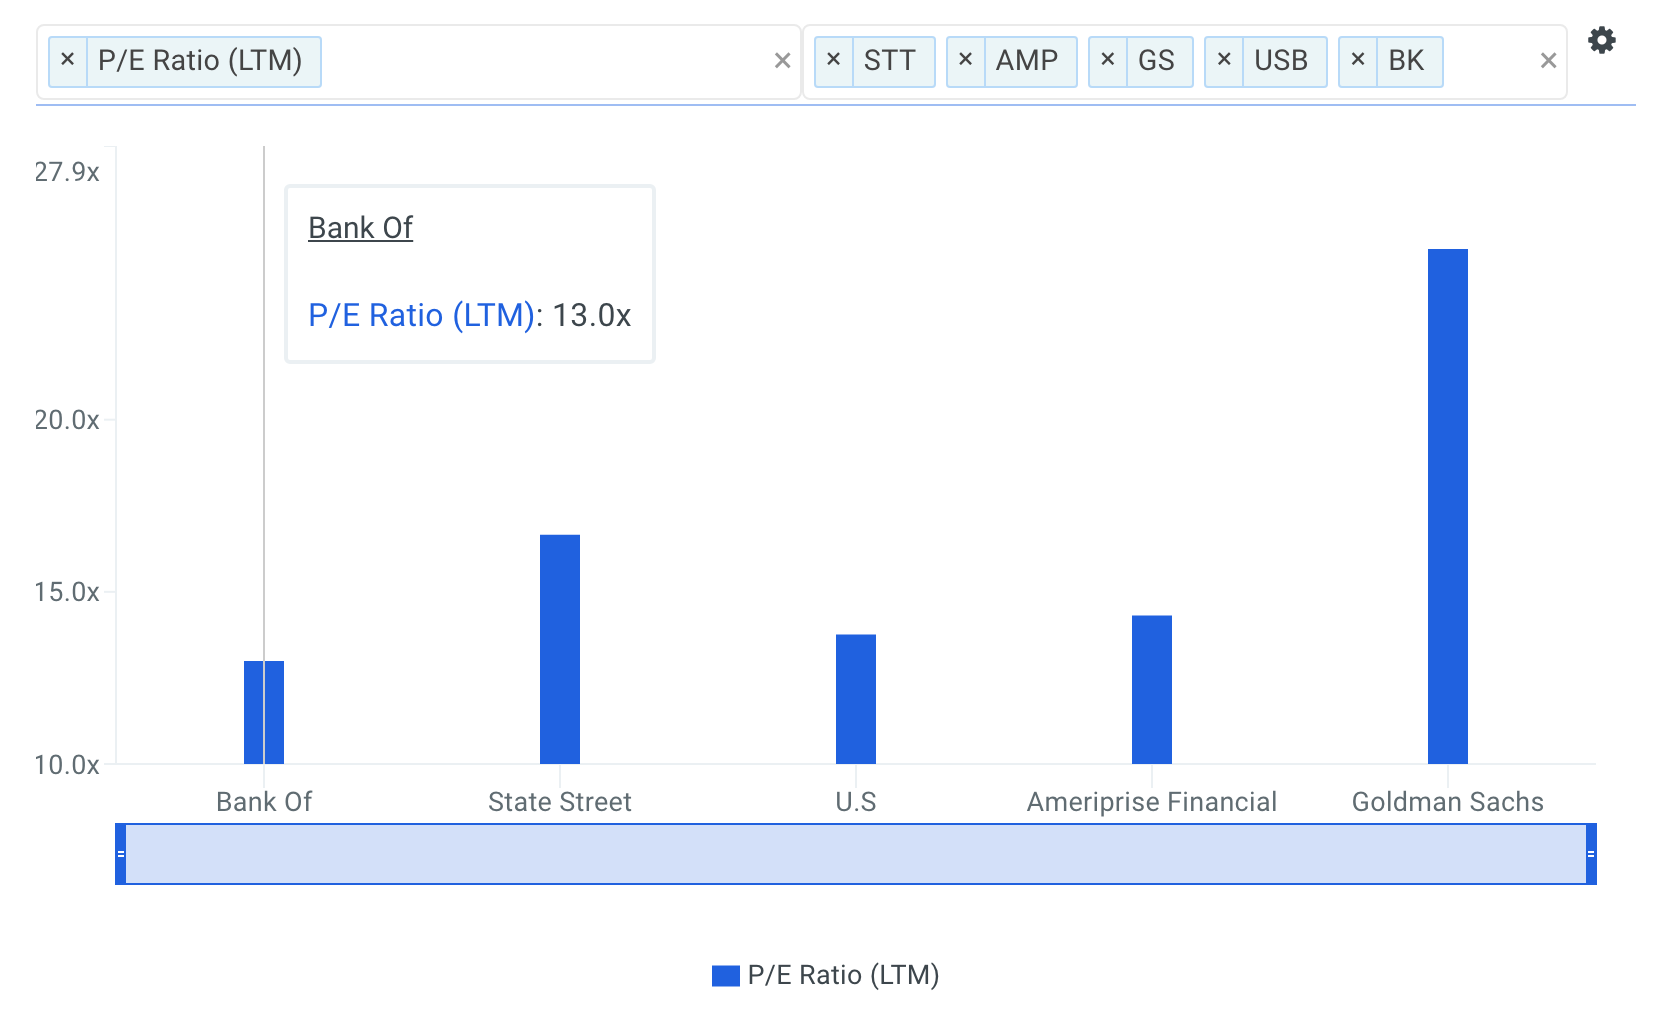
Task: Select the USB ticker label
Action: pos(1281,61)
